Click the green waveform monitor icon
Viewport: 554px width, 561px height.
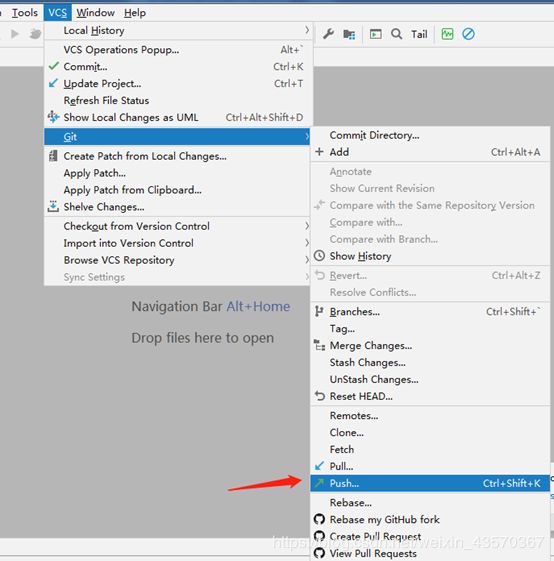pyautogui.click(x=447, y=34)
